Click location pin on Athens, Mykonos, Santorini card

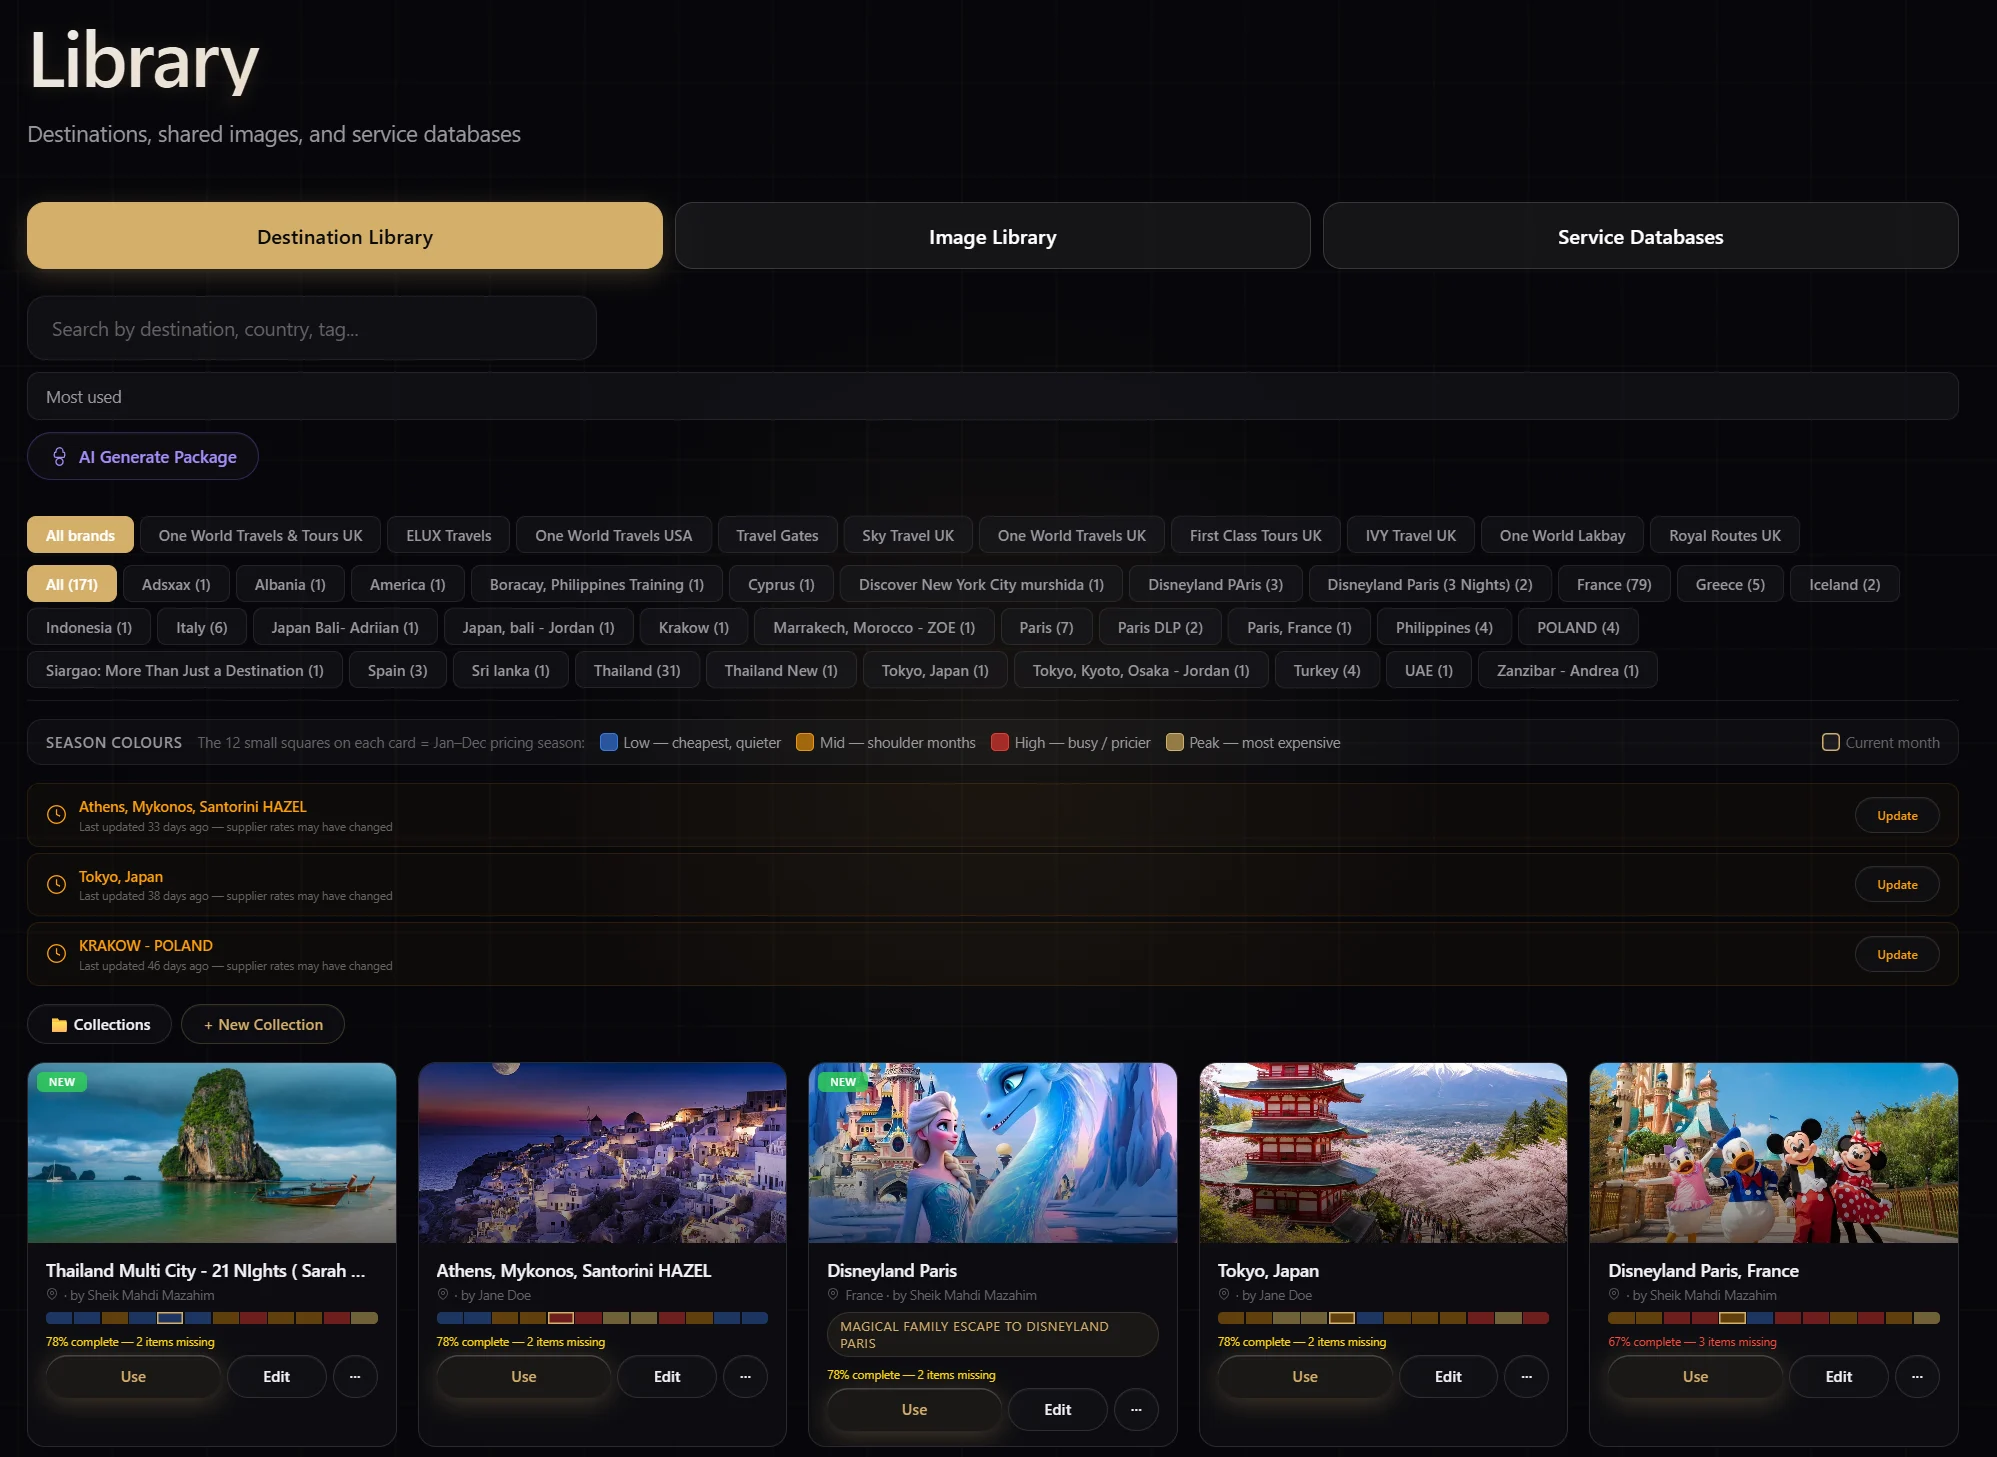443,1295
